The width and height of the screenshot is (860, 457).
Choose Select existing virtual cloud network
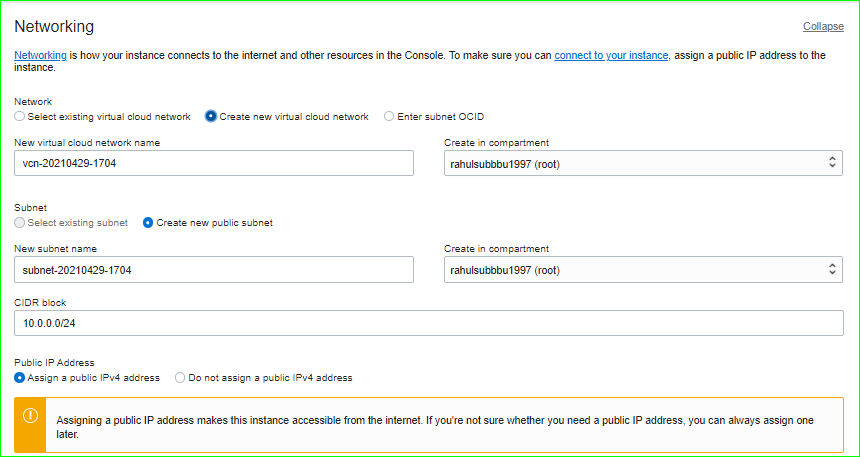[20, 117]
